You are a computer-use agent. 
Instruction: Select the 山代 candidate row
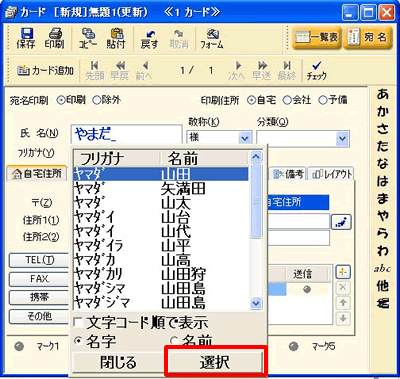point(161,231)
